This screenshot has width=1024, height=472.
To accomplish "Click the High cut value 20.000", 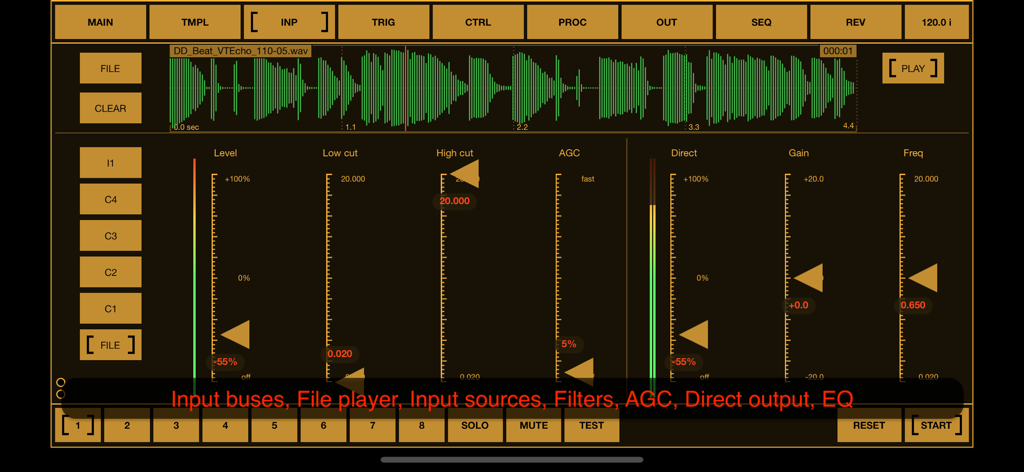I will click(x=455, y=201).
